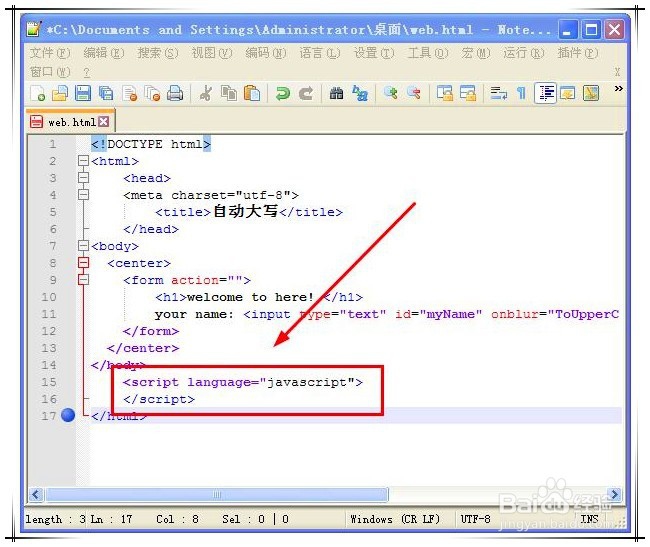Paste using the clipboard icon
This screenshot has width=650, height=547.
pos(252,93)
